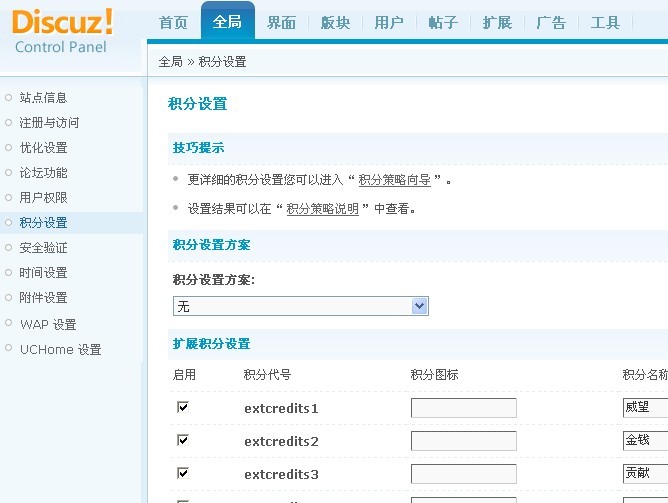Open 用户权限 in the sidebar
The image size is (668, 503).
(x=43, y=198)
